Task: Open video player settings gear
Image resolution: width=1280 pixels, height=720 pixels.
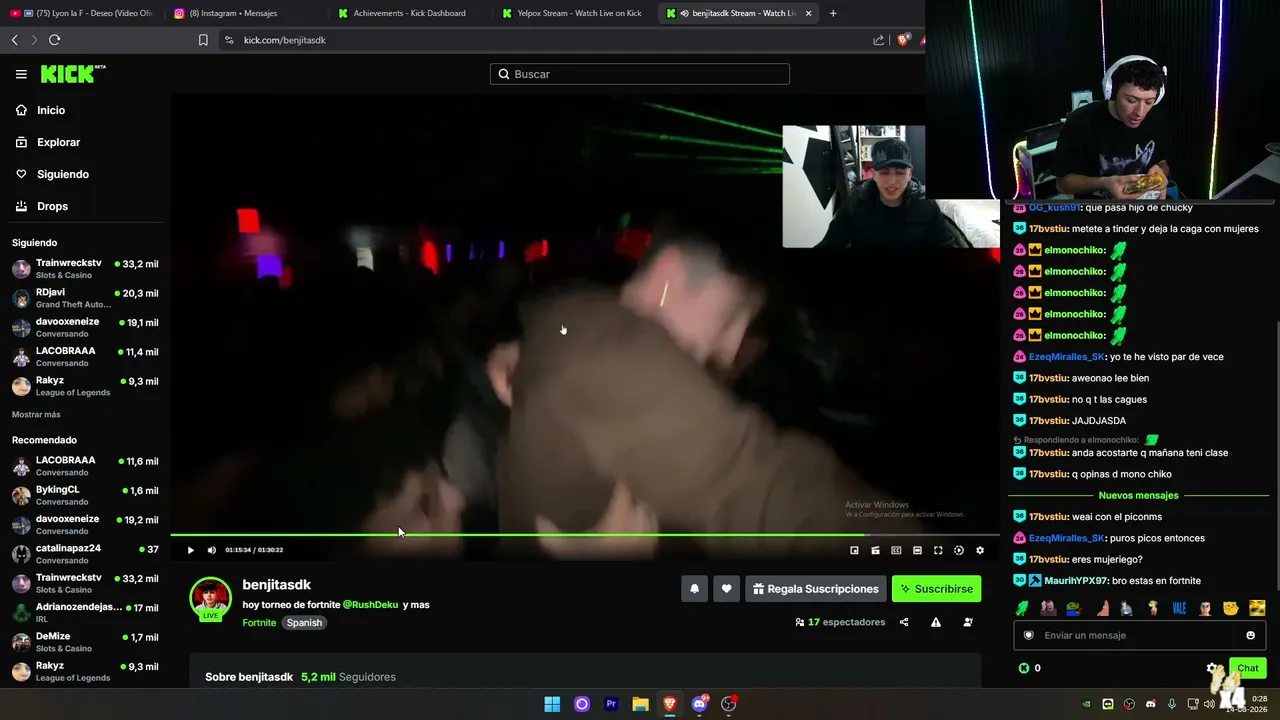Action: (x=980, y=550)
